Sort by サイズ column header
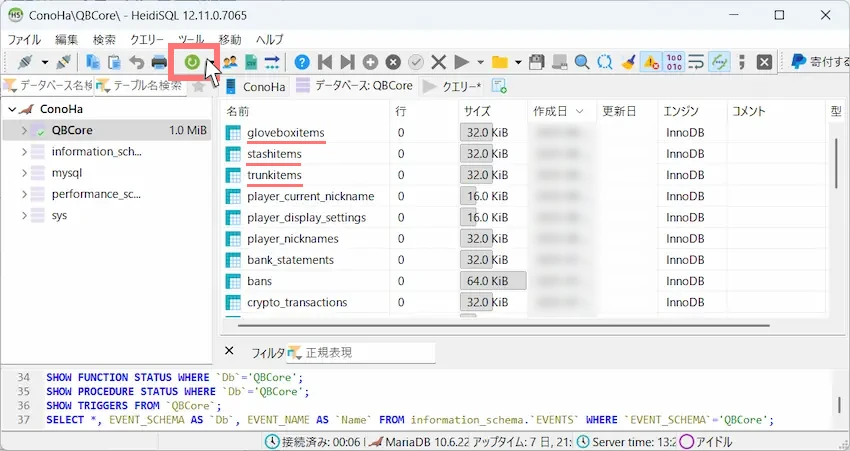Viewport: 850px width, 451px height. pyautogui.click(x=492, y=111)
